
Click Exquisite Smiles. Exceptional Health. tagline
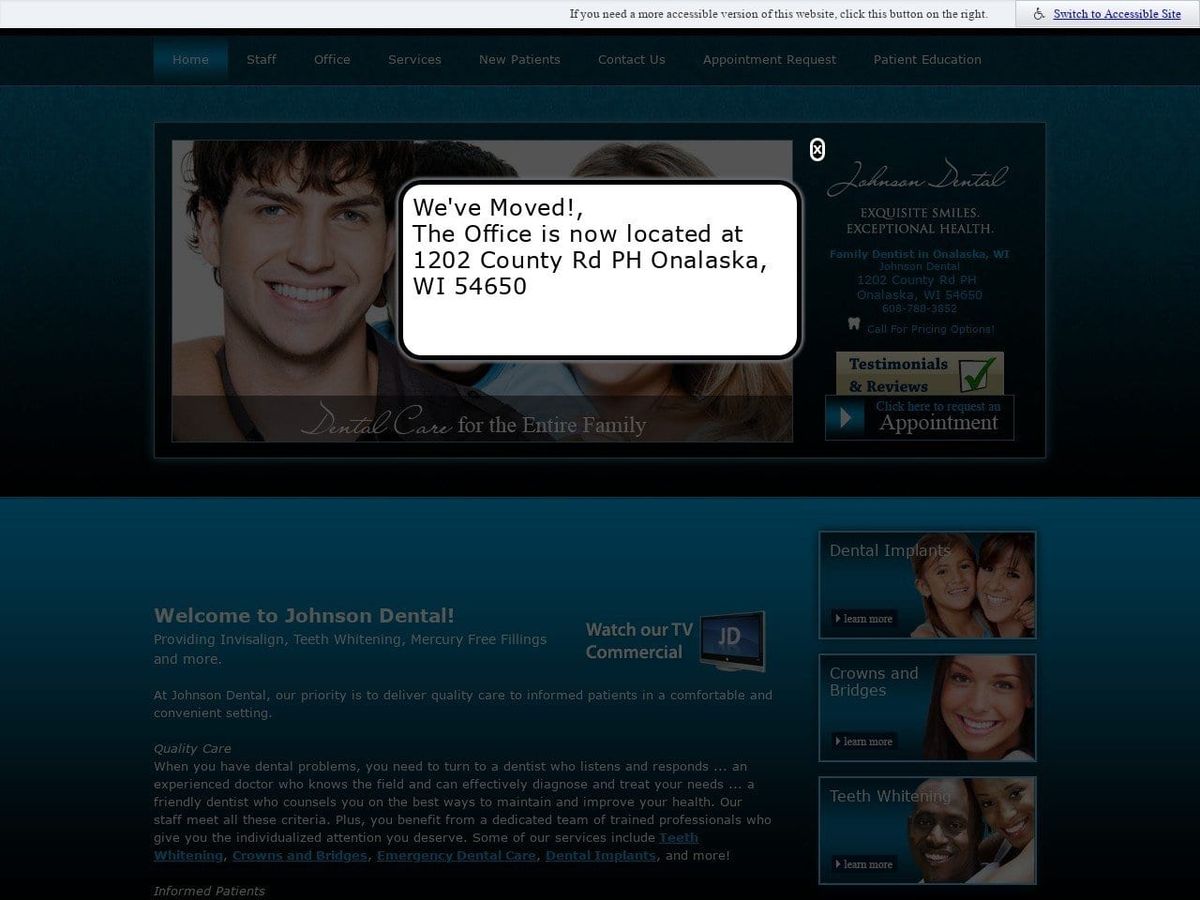[x=919, y=221]
